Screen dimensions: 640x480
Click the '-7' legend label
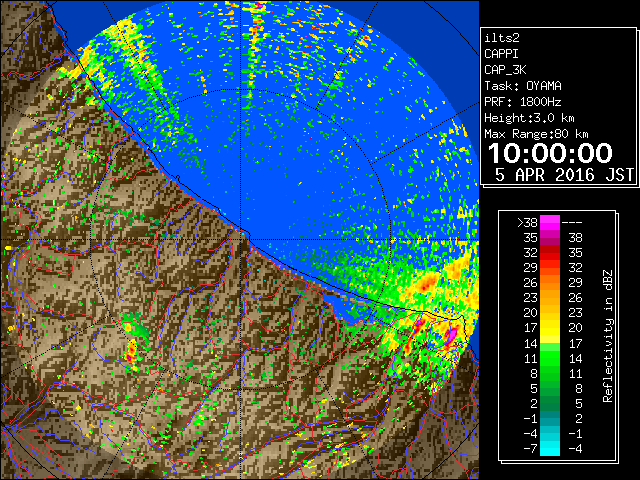click(x=530, y=449)
